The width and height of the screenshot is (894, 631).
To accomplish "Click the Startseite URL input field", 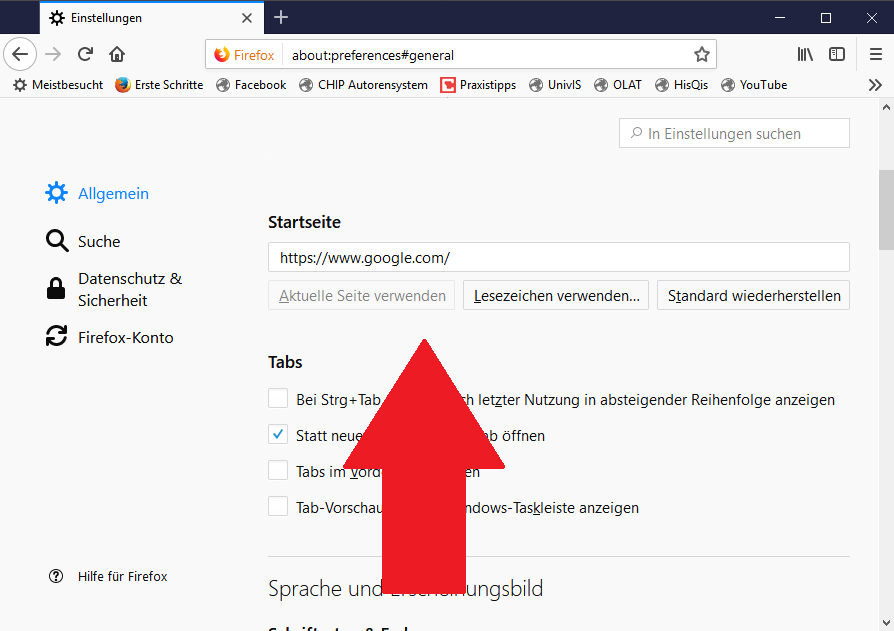I will tap(558, 257).
